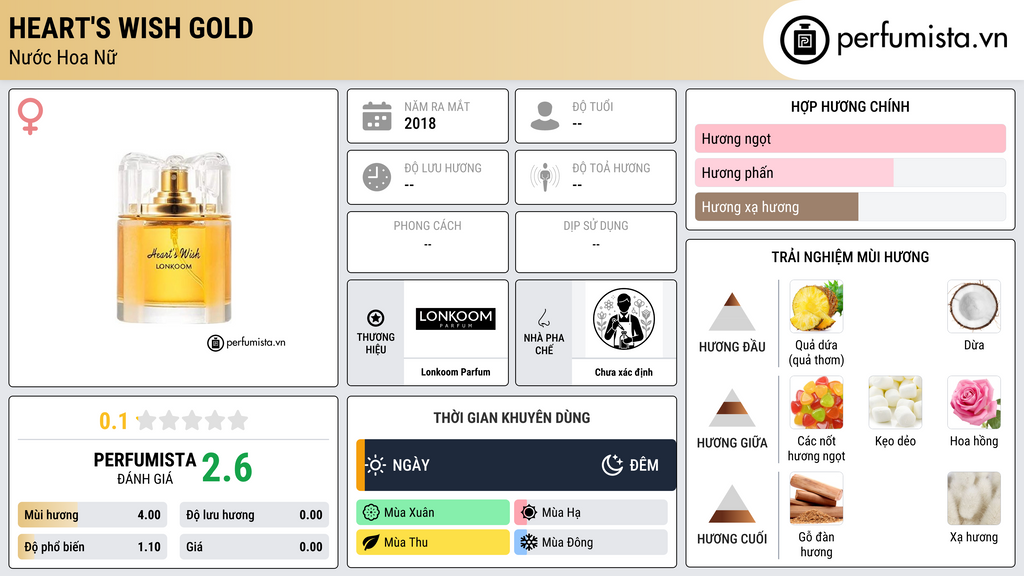1024x576 pixels.
Task: Click the nose icon above Nhà pha chế
Action: (x=544, y=319)
